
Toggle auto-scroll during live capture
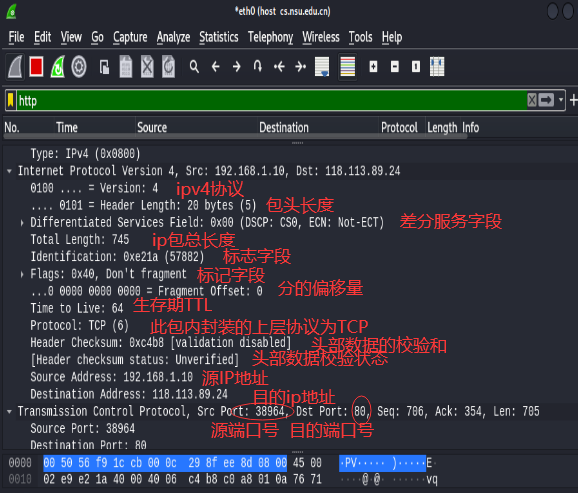click(x=322, y=67)
